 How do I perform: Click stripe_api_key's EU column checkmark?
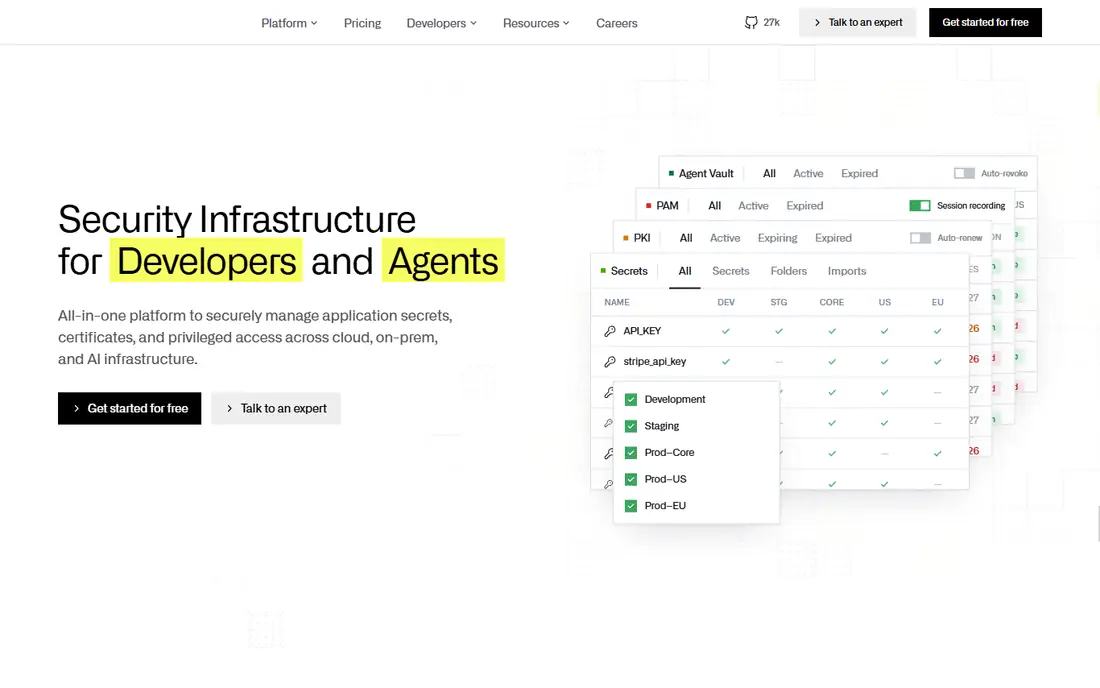(x=938, y=362)
